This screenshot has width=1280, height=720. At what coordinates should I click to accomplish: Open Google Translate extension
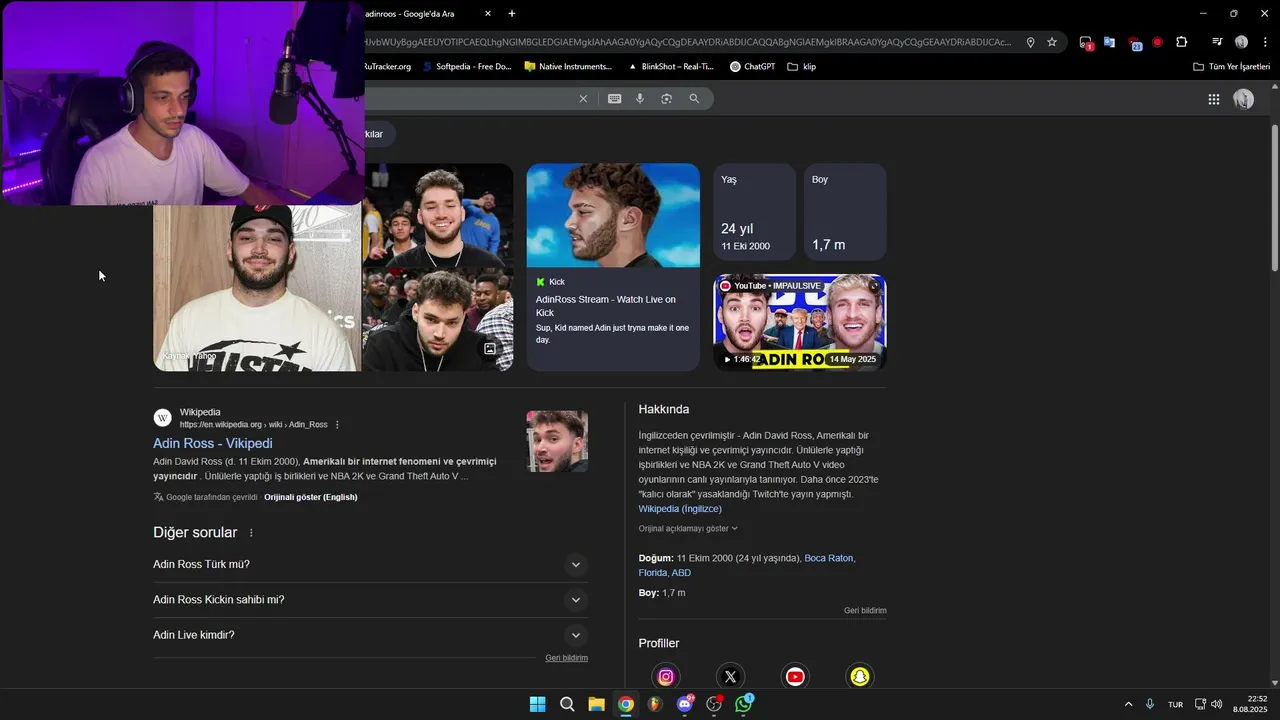tap(1109, 42)
